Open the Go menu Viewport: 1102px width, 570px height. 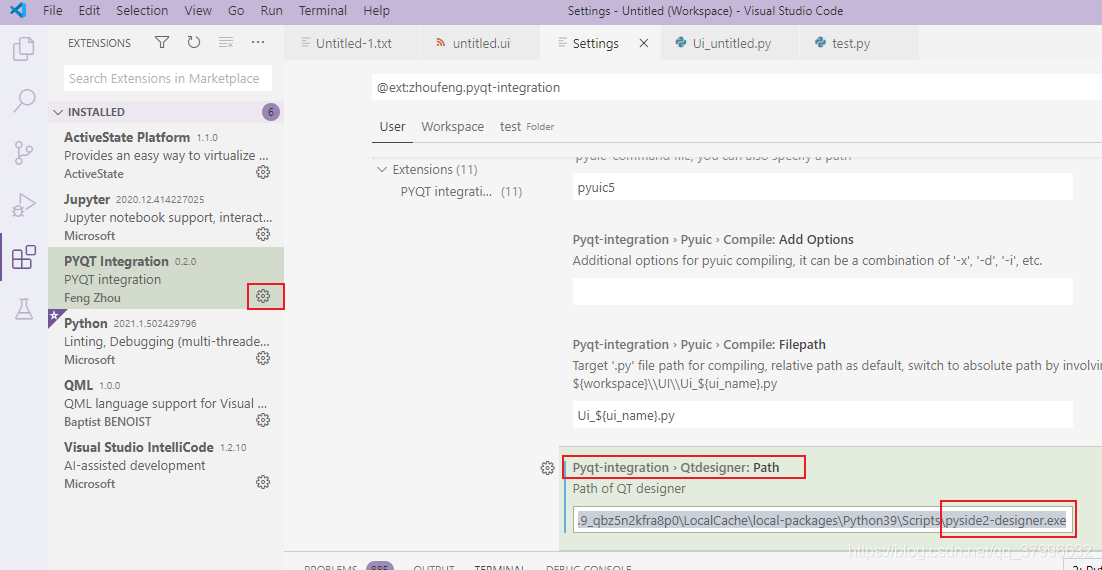pyautogui.click(x=236, y=11)
